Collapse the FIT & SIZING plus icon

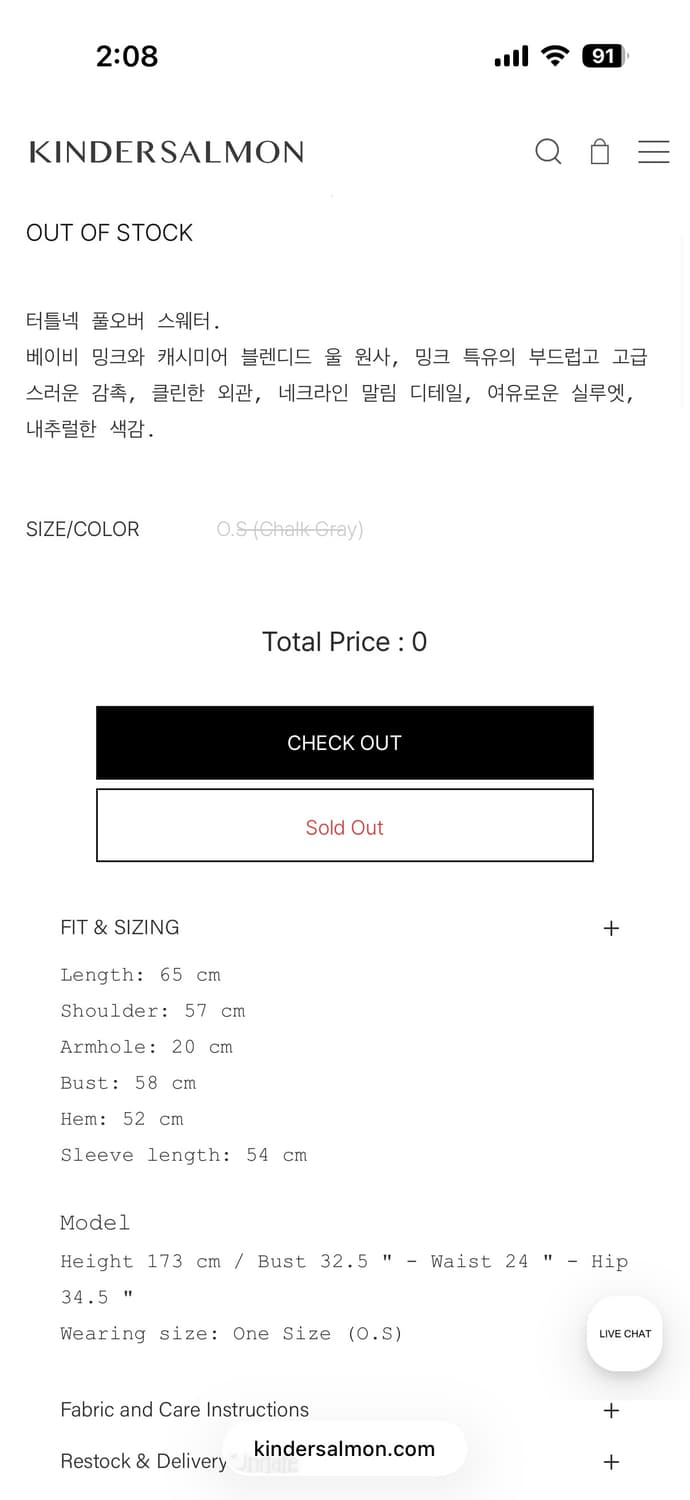pyautogui.click(x=612, y=928)
